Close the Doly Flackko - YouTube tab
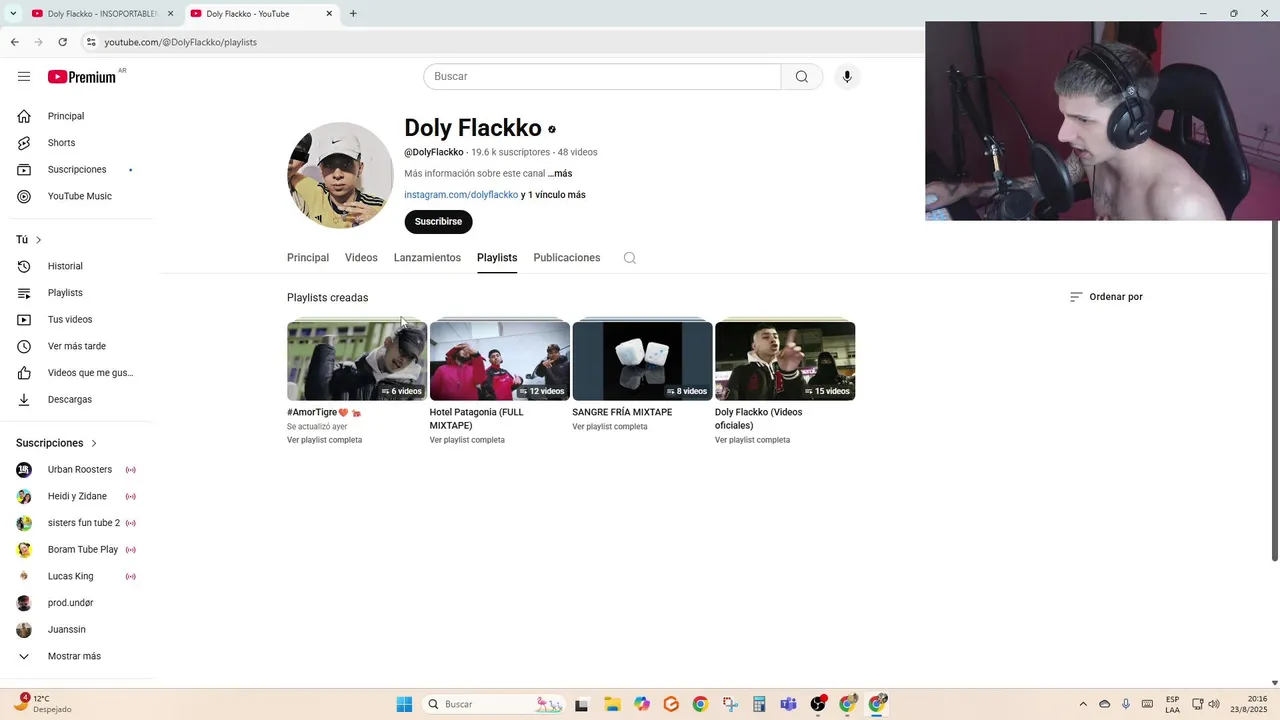 point(329,14)
